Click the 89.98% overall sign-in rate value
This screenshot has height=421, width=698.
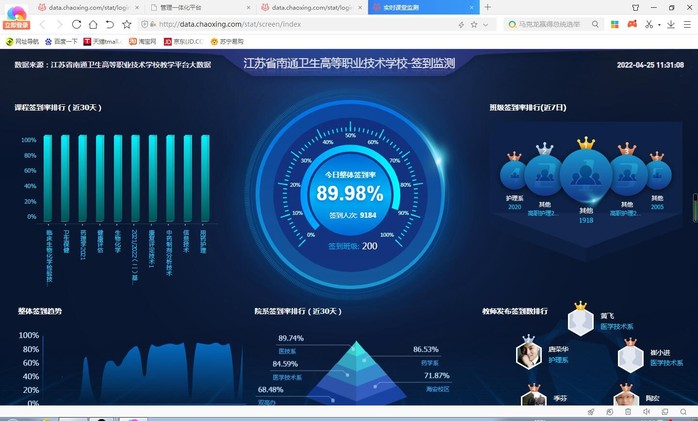350,194
